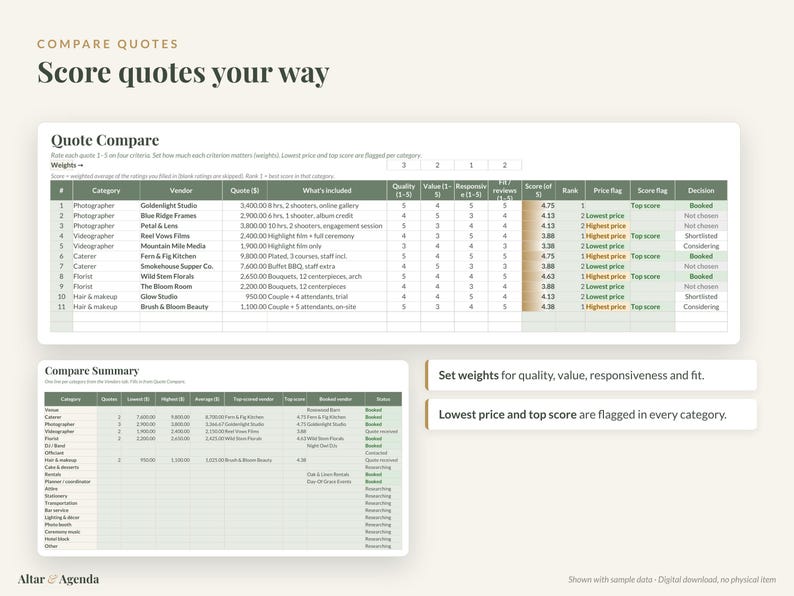This screenshot has height=596, width=794.
Task: Select the Officiant row in Compare Summary
Action: coord(223,453)
